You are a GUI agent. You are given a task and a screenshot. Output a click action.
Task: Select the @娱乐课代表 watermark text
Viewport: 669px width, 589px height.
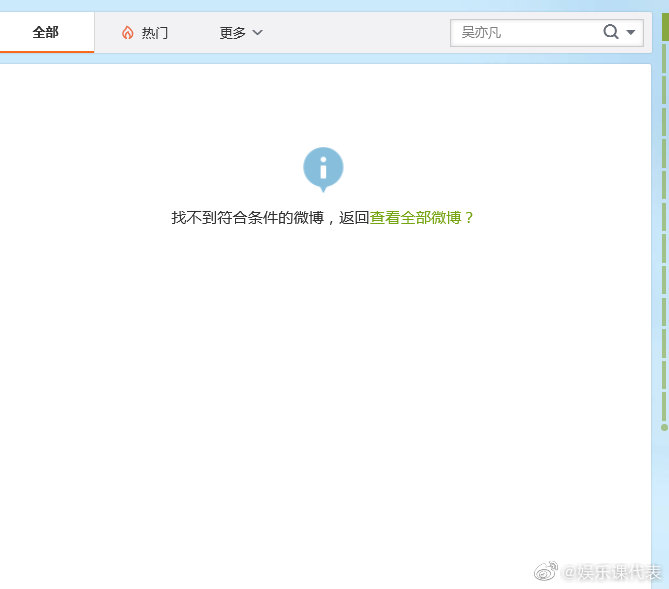click(612, 572)
